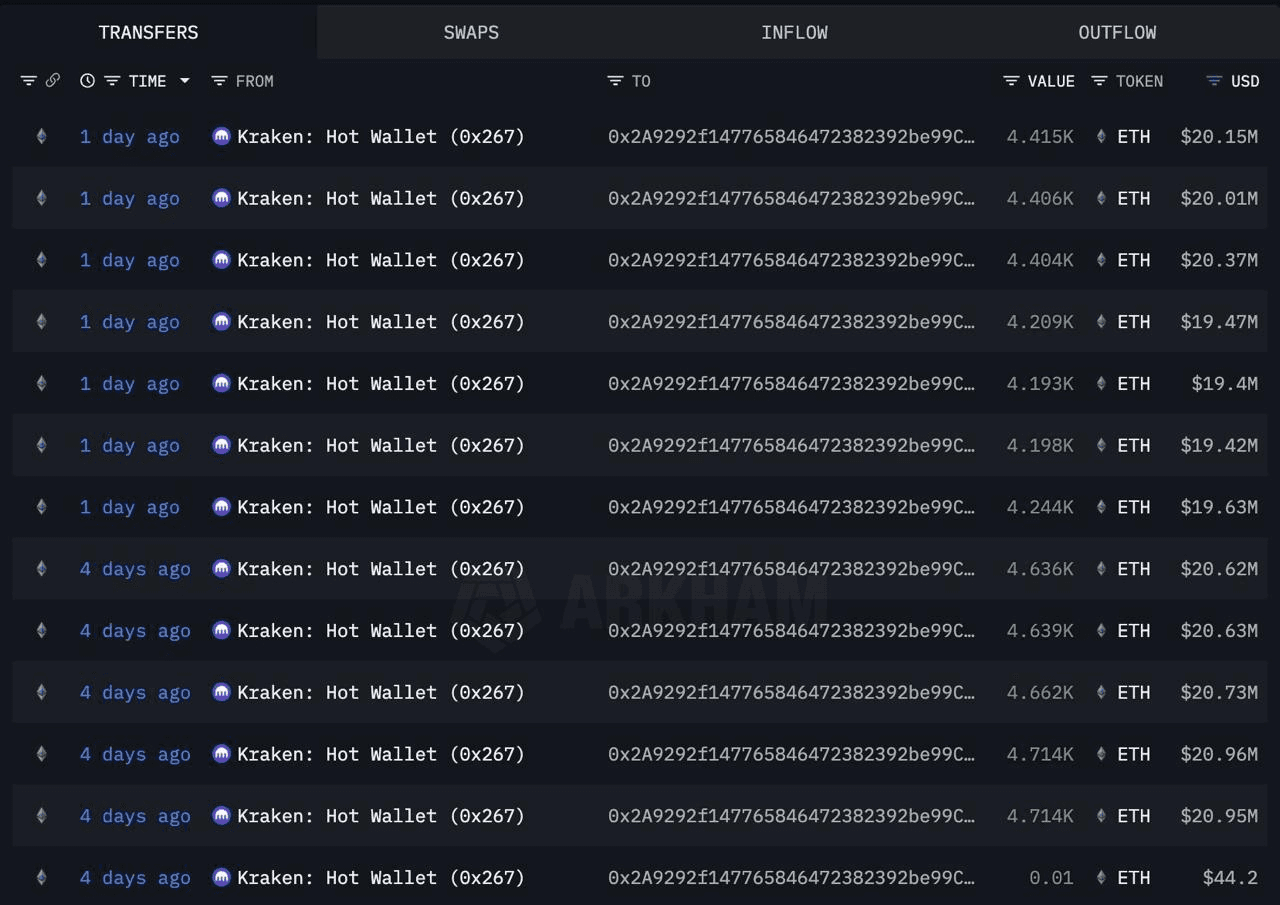Open the filter icon next to FROM
The image size is (1280, 905).
click(x=219, y=81)
